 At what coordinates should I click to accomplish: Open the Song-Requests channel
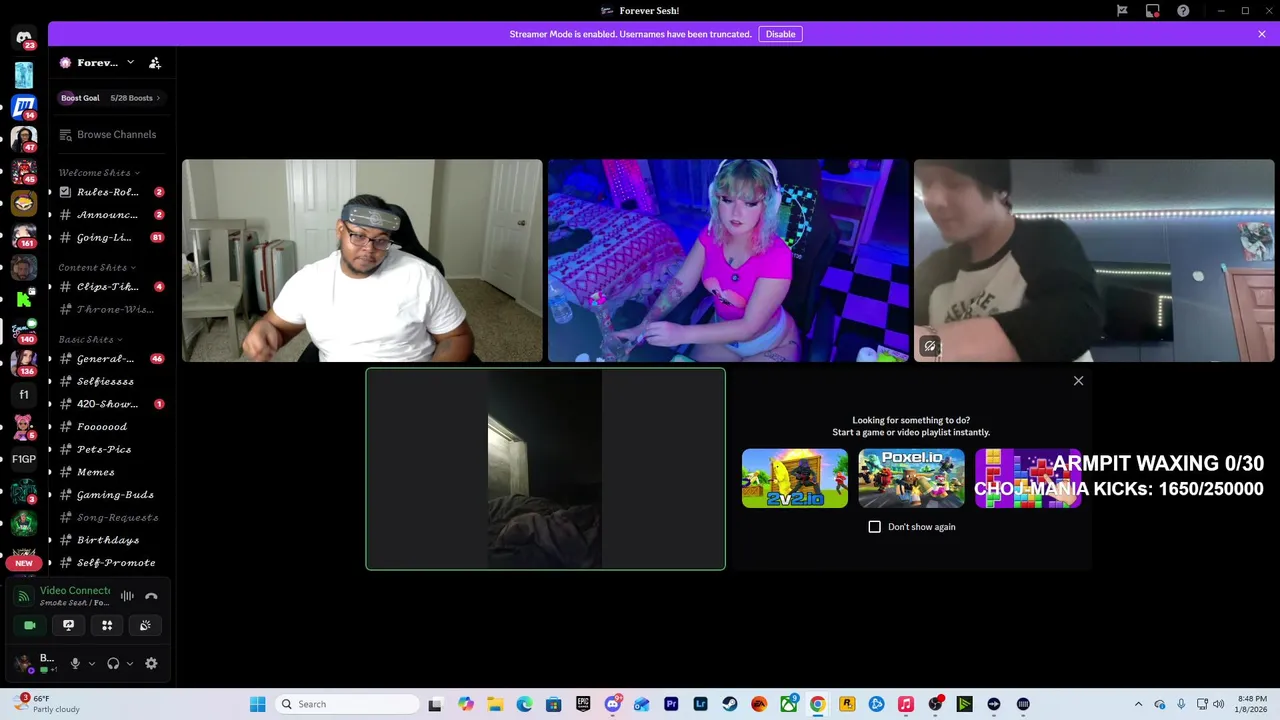[110, 517]
